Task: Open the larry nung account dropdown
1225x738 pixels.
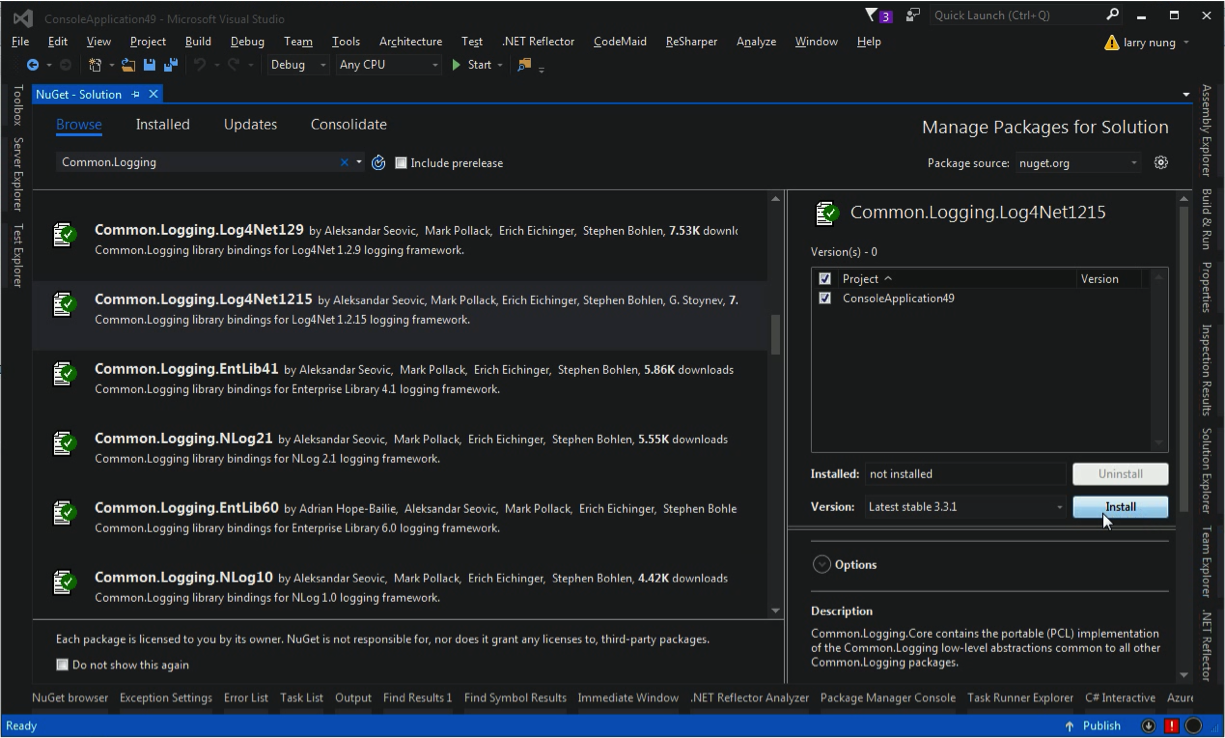Action: point(1186,43)
